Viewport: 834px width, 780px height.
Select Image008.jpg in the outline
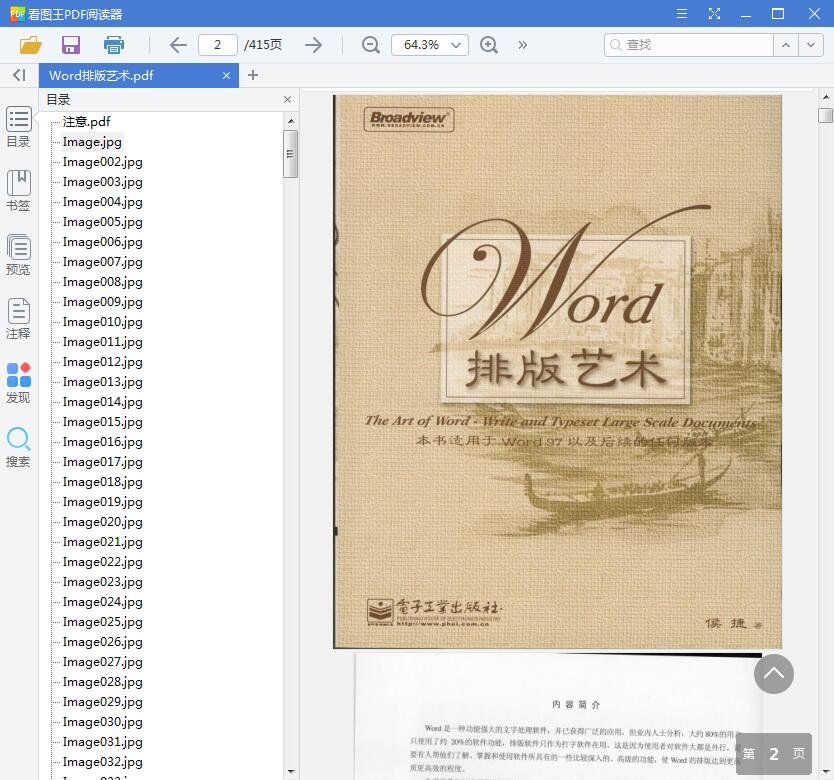tap(103, 282)
